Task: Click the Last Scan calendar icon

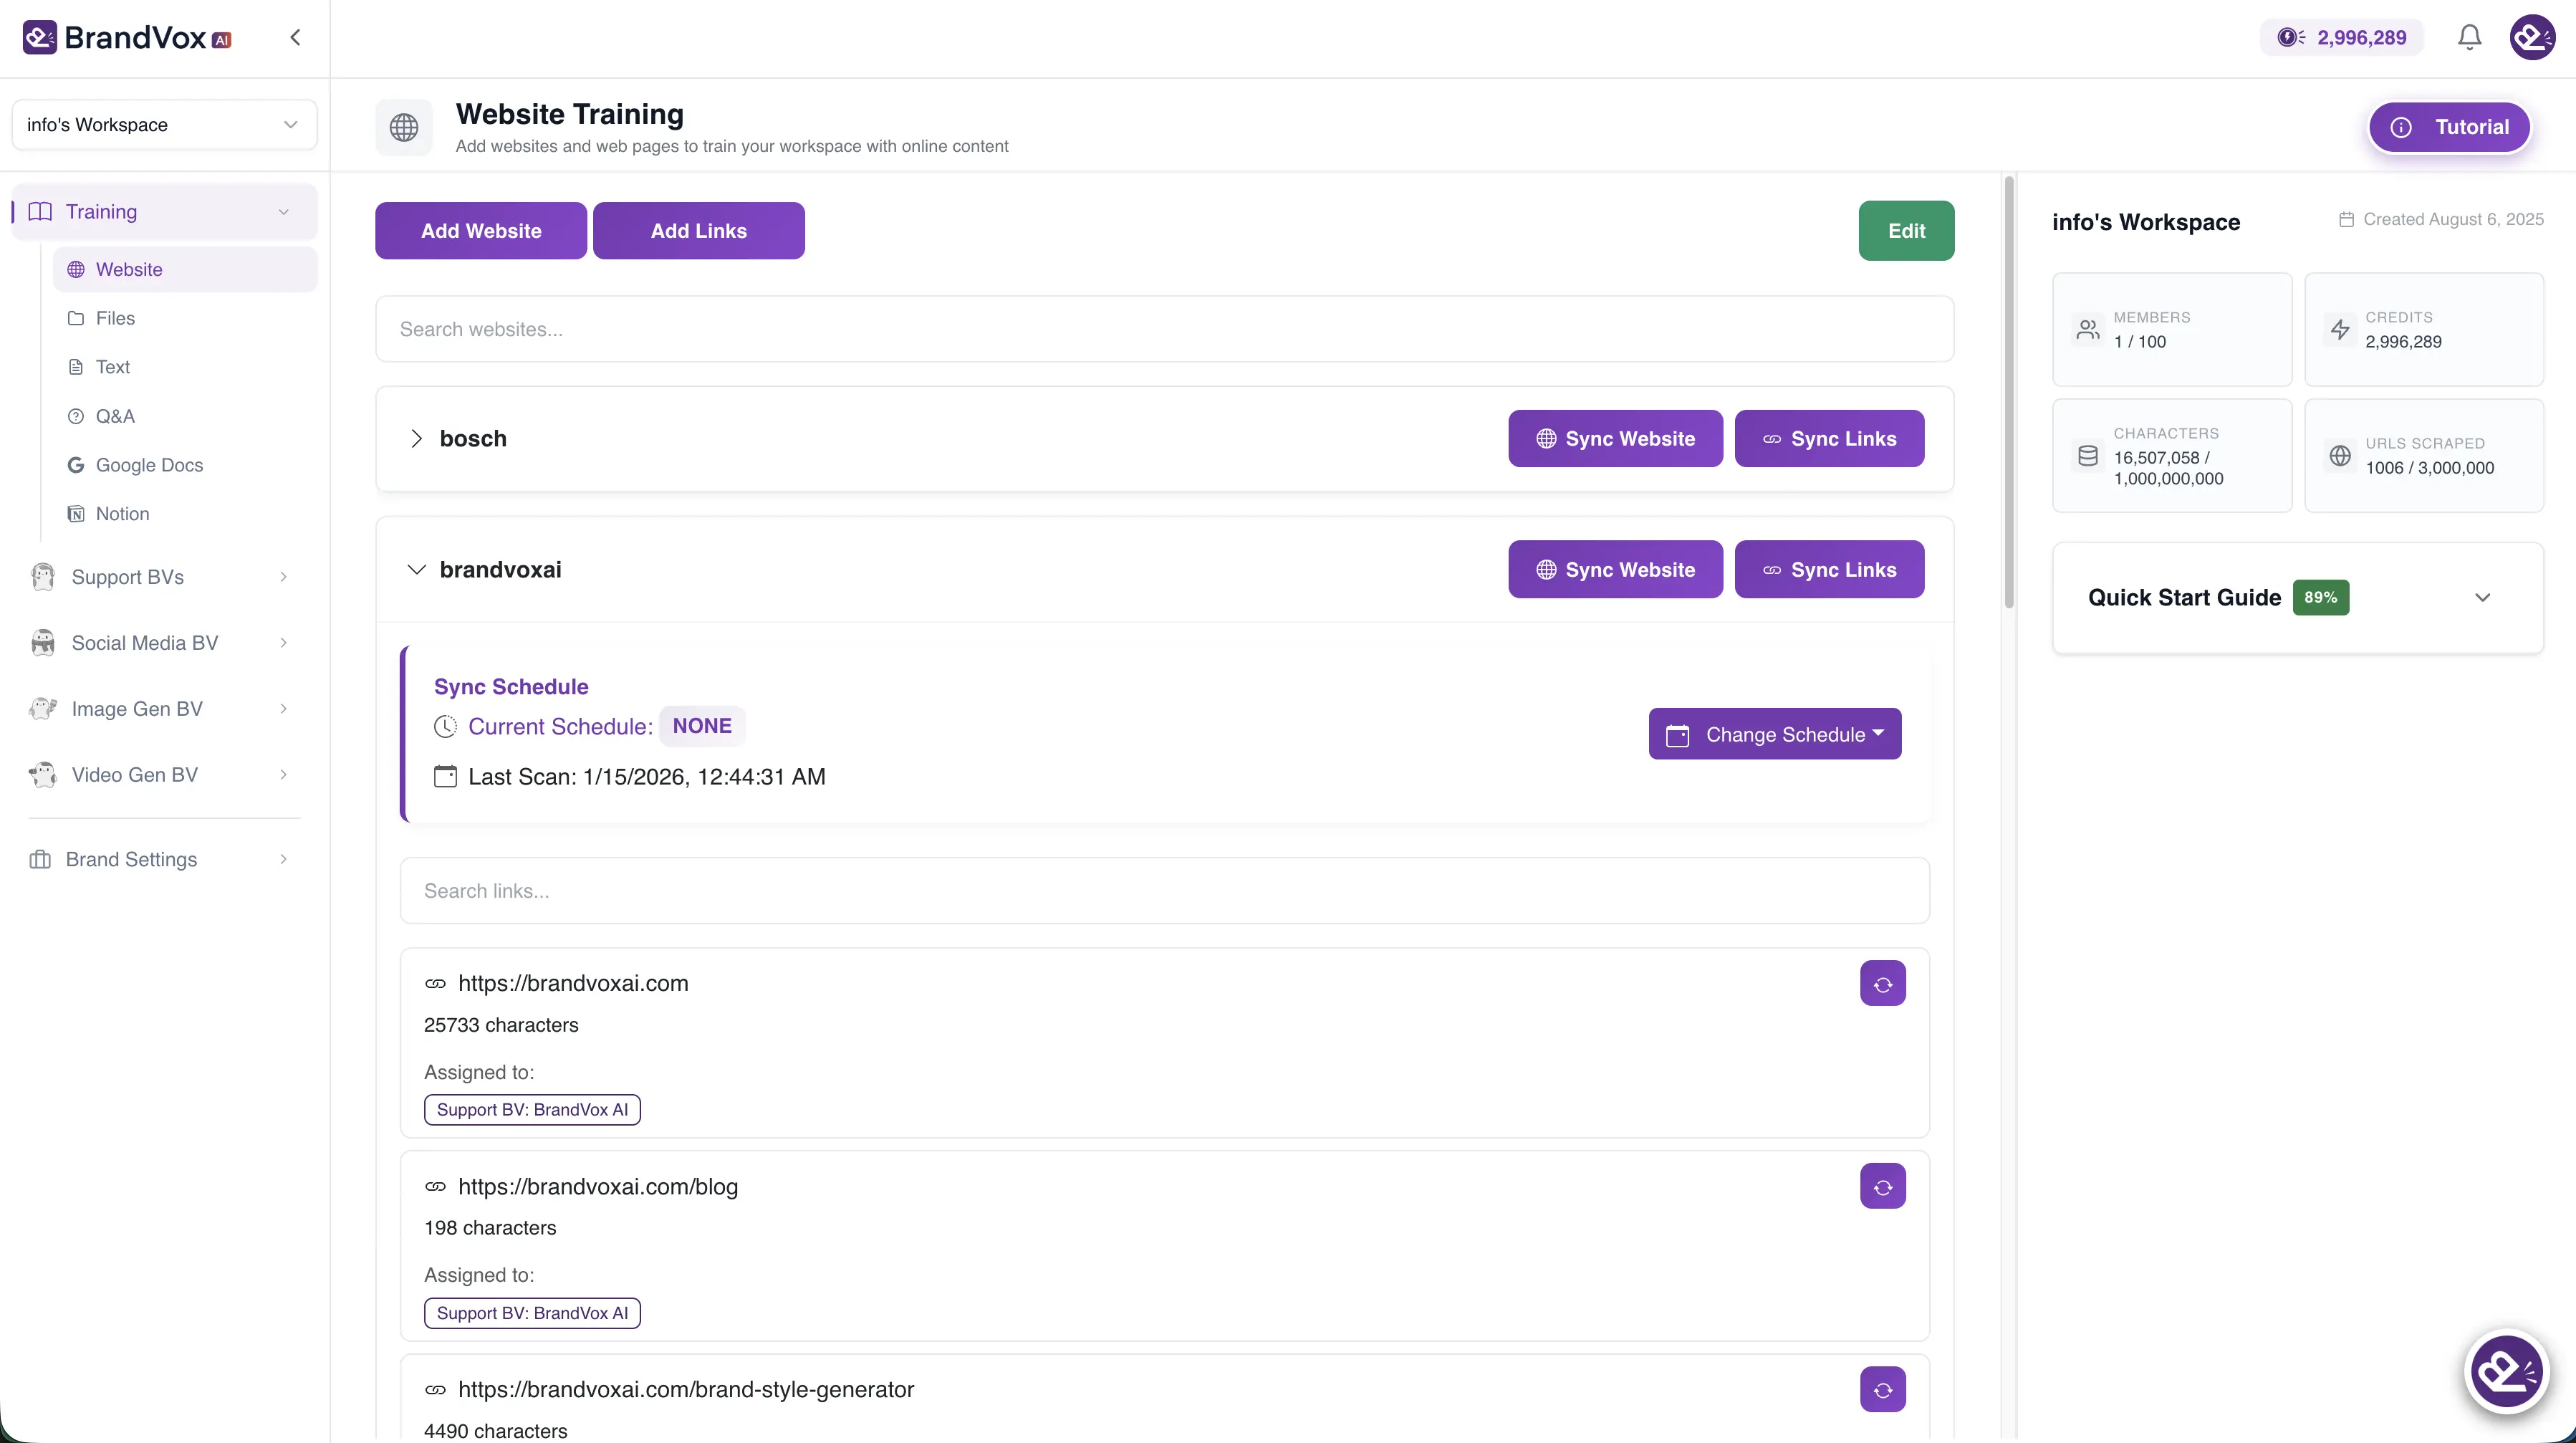Action: click(x=445, y=777)
